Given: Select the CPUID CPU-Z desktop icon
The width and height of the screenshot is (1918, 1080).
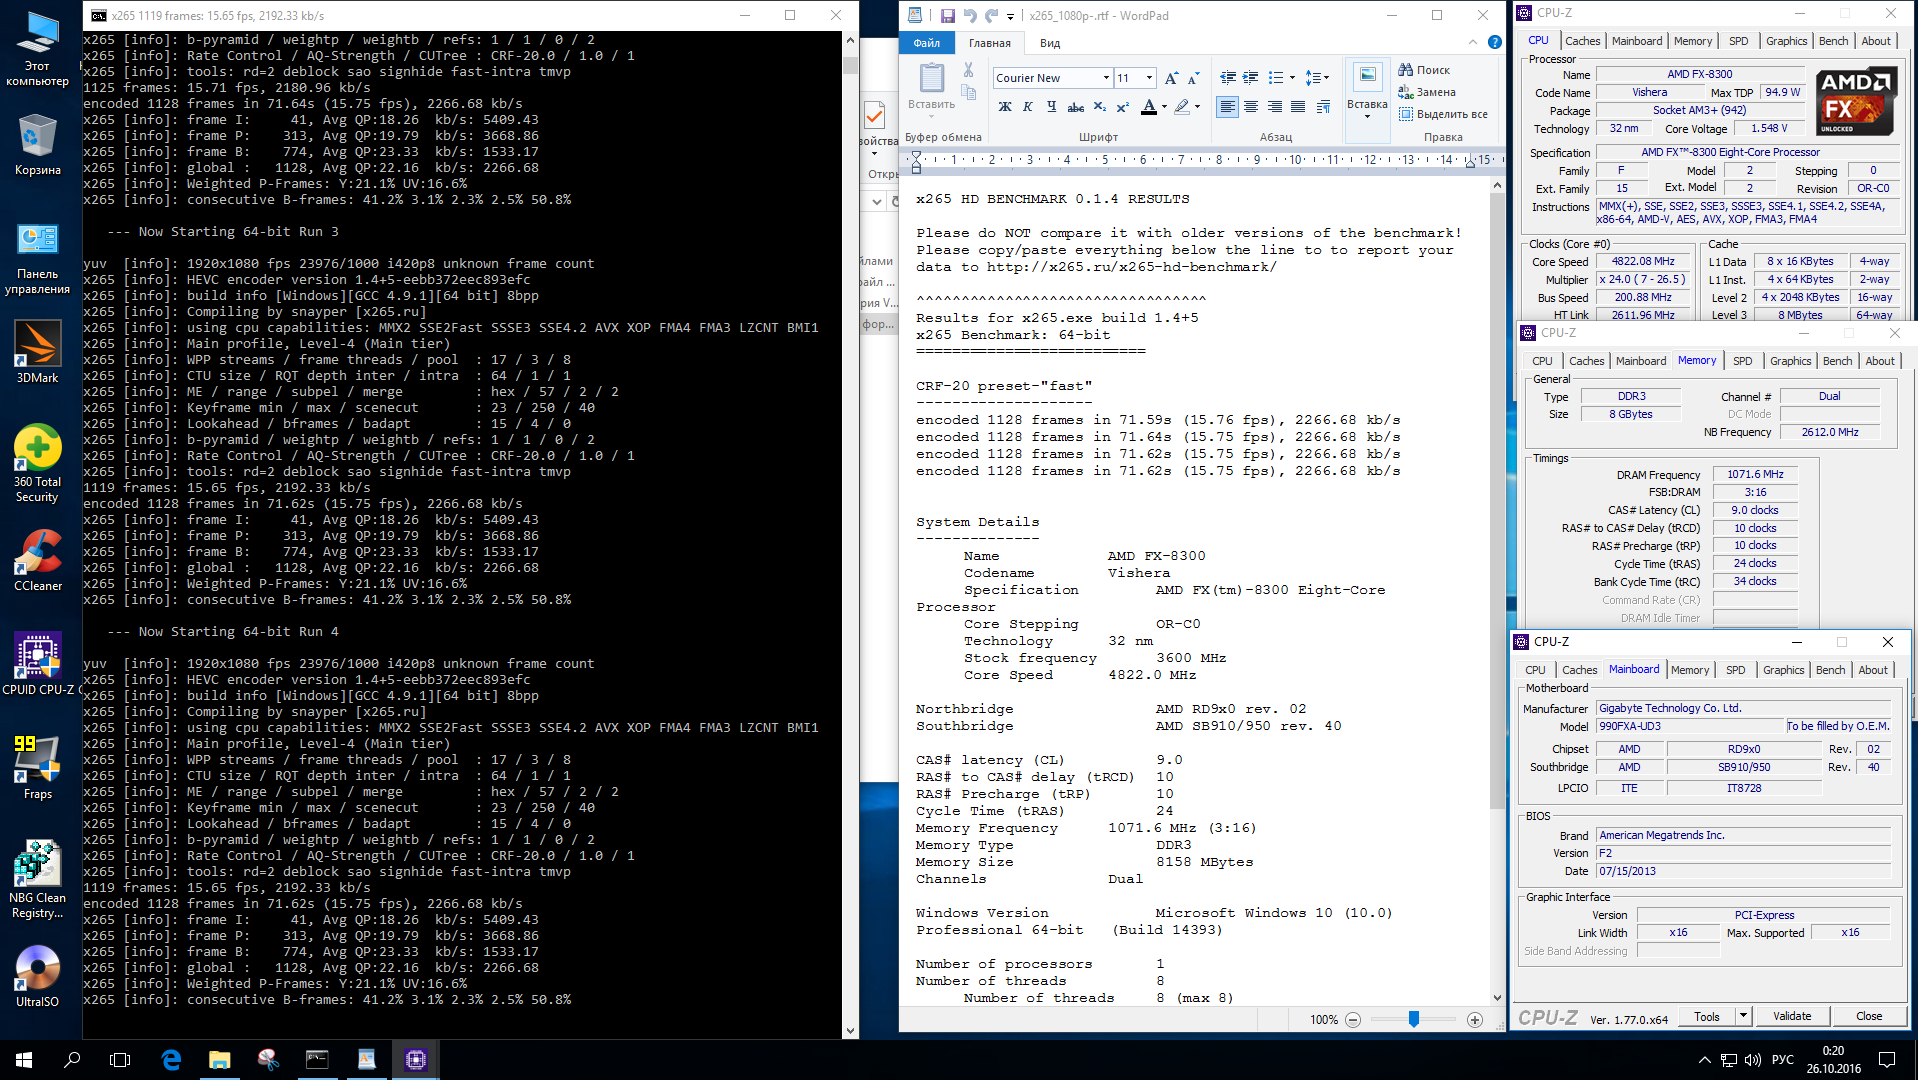Looking at the screenshot, I should [x=37, y=663].
